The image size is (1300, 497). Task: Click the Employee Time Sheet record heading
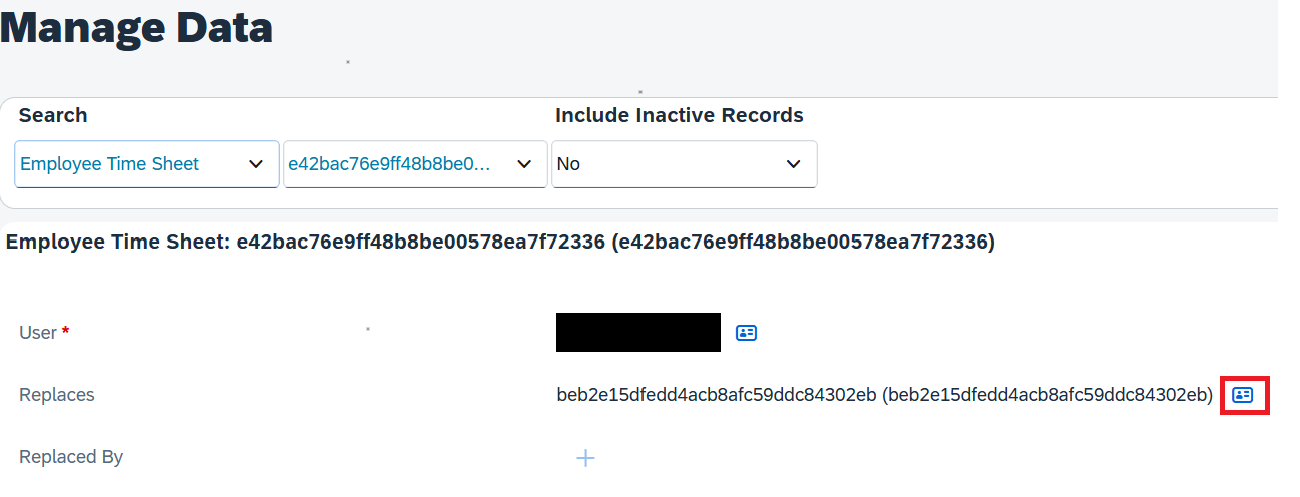coord(500,242)
